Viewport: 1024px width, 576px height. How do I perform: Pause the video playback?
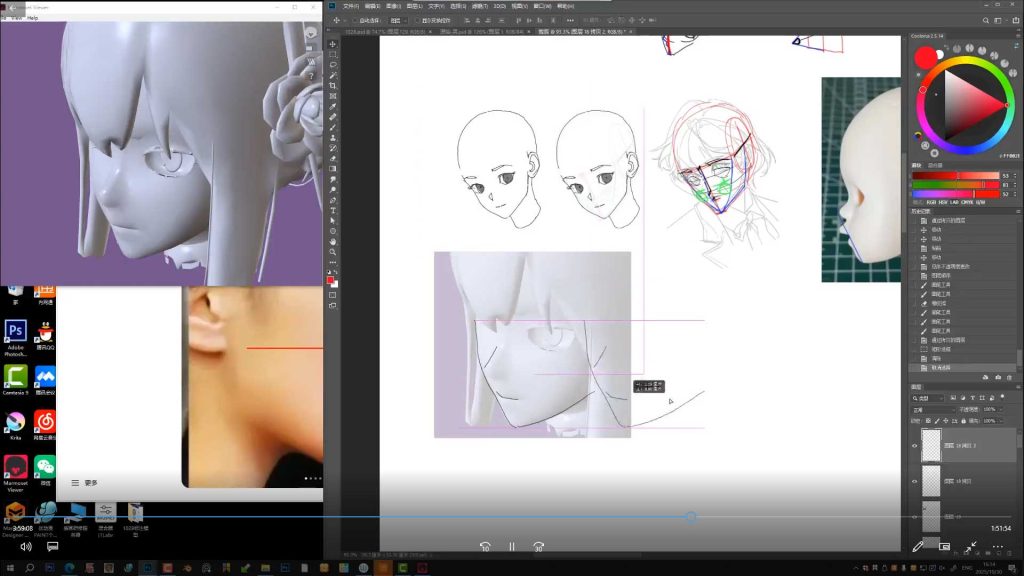512,547
